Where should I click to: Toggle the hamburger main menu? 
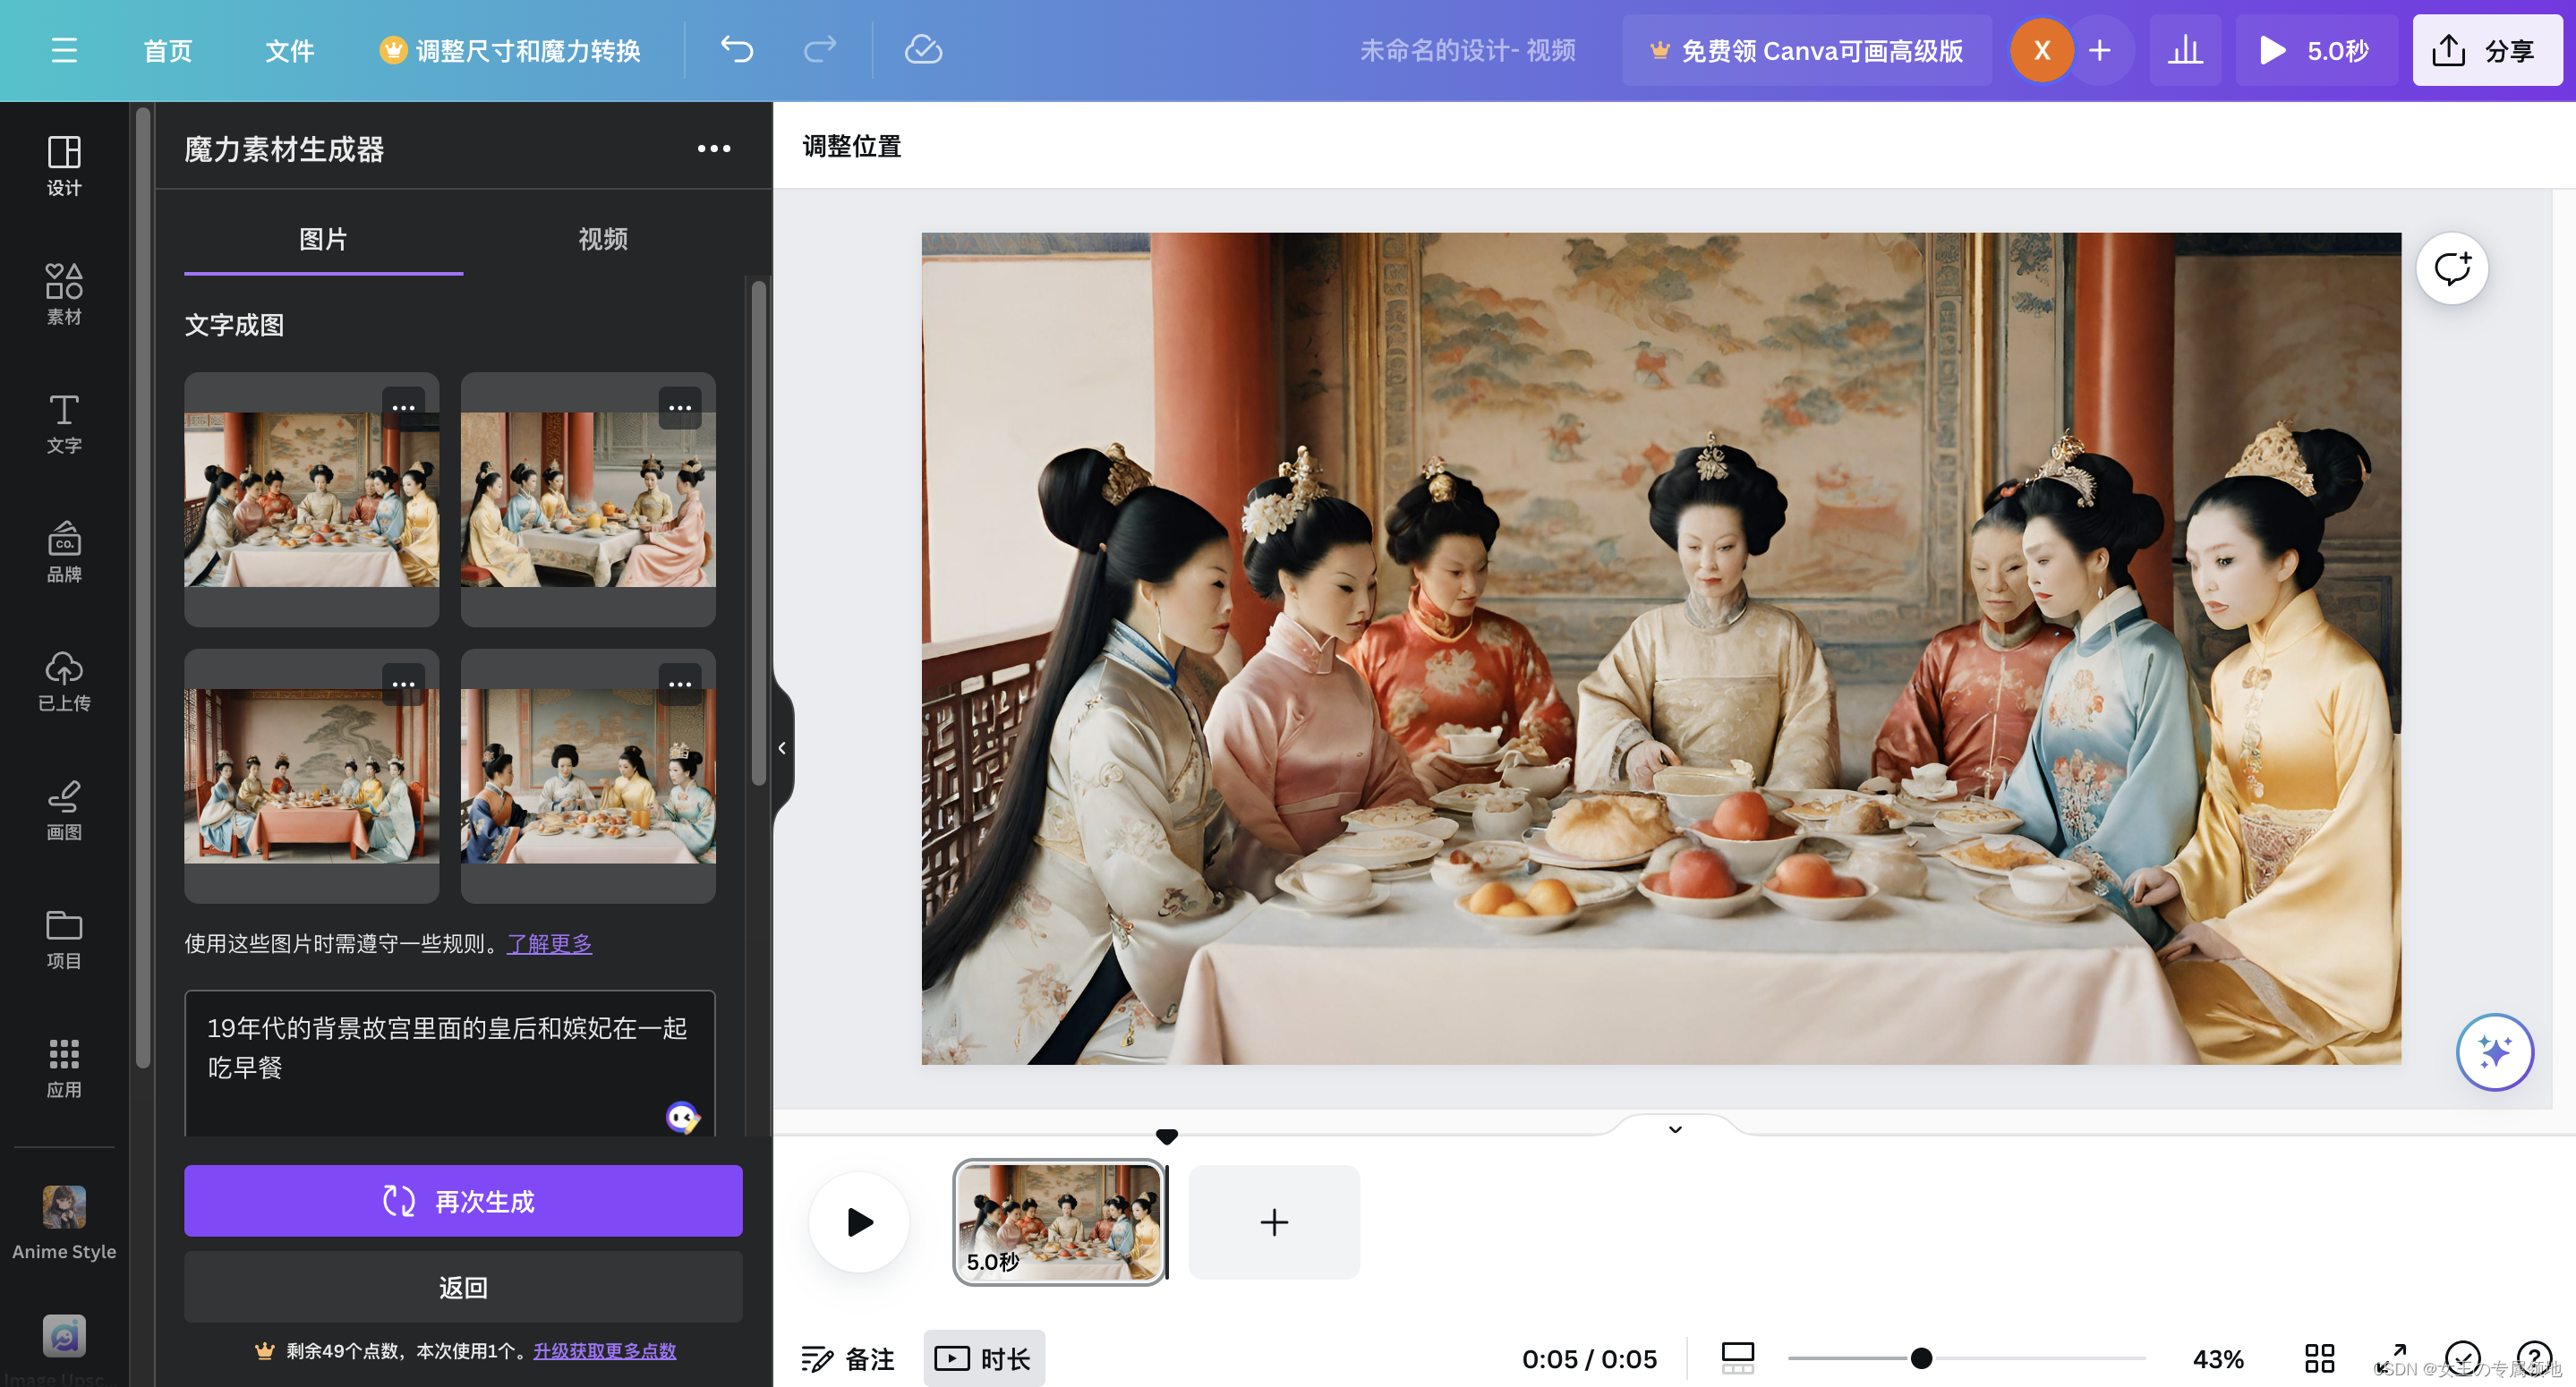64,49
